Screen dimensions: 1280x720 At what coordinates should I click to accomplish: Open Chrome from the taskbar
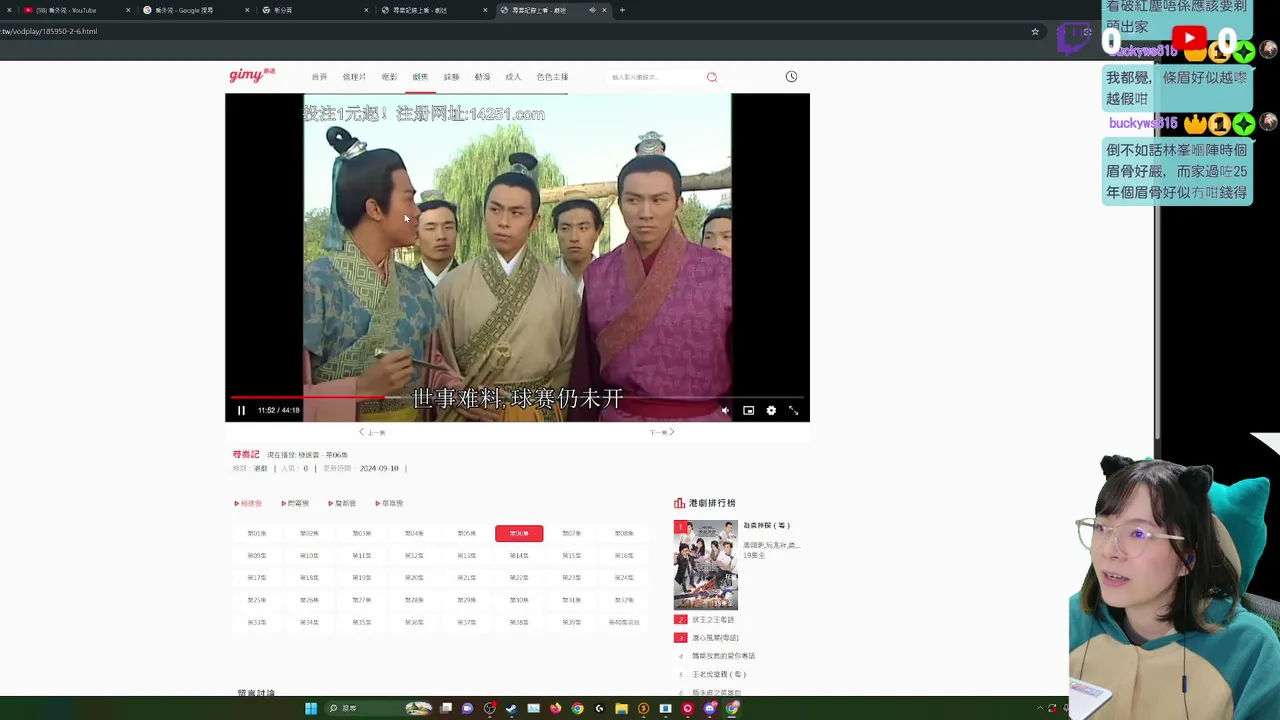pyautogui.click(x=577, y=708)
